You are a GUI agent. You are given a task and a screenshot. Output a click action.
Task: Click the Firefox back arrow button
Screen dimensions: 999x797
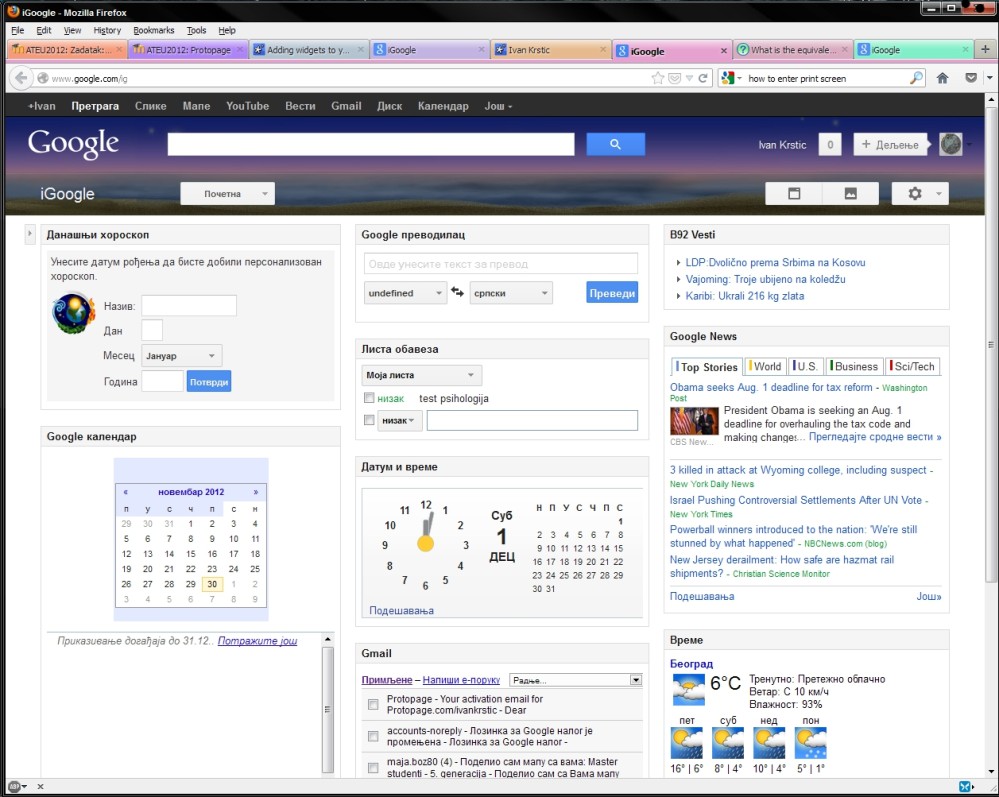21,78
